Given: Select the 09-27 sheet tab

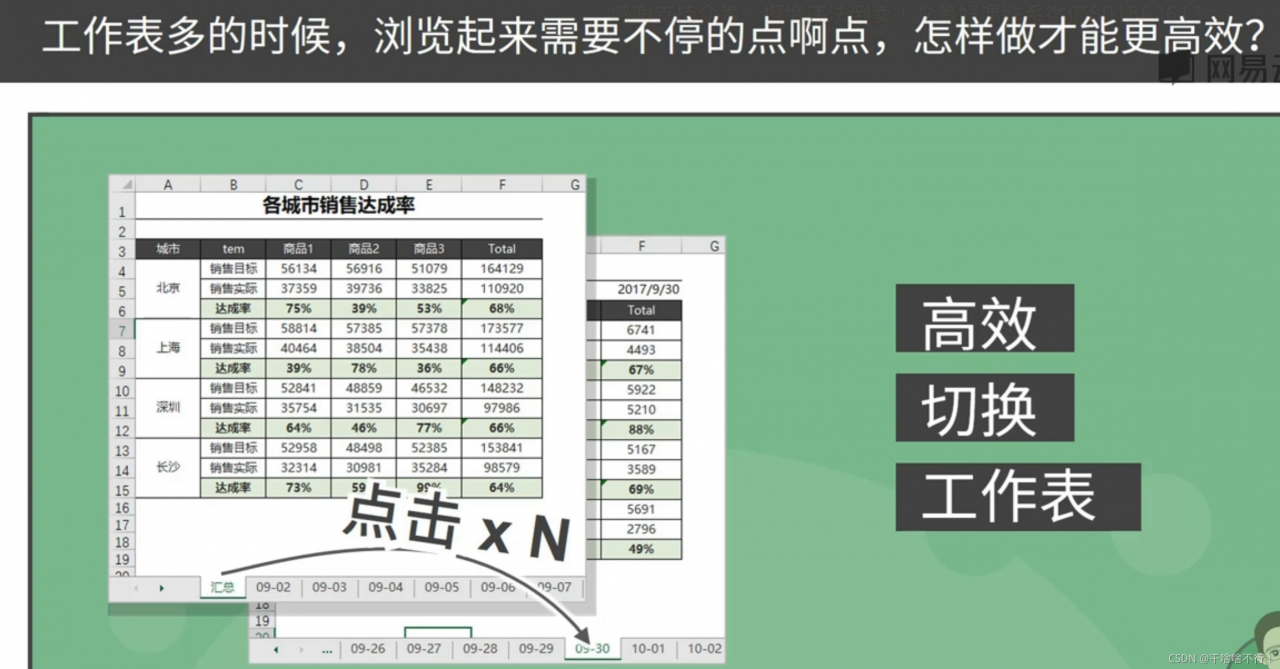Looking at the screenshot, I should (424, 649).
